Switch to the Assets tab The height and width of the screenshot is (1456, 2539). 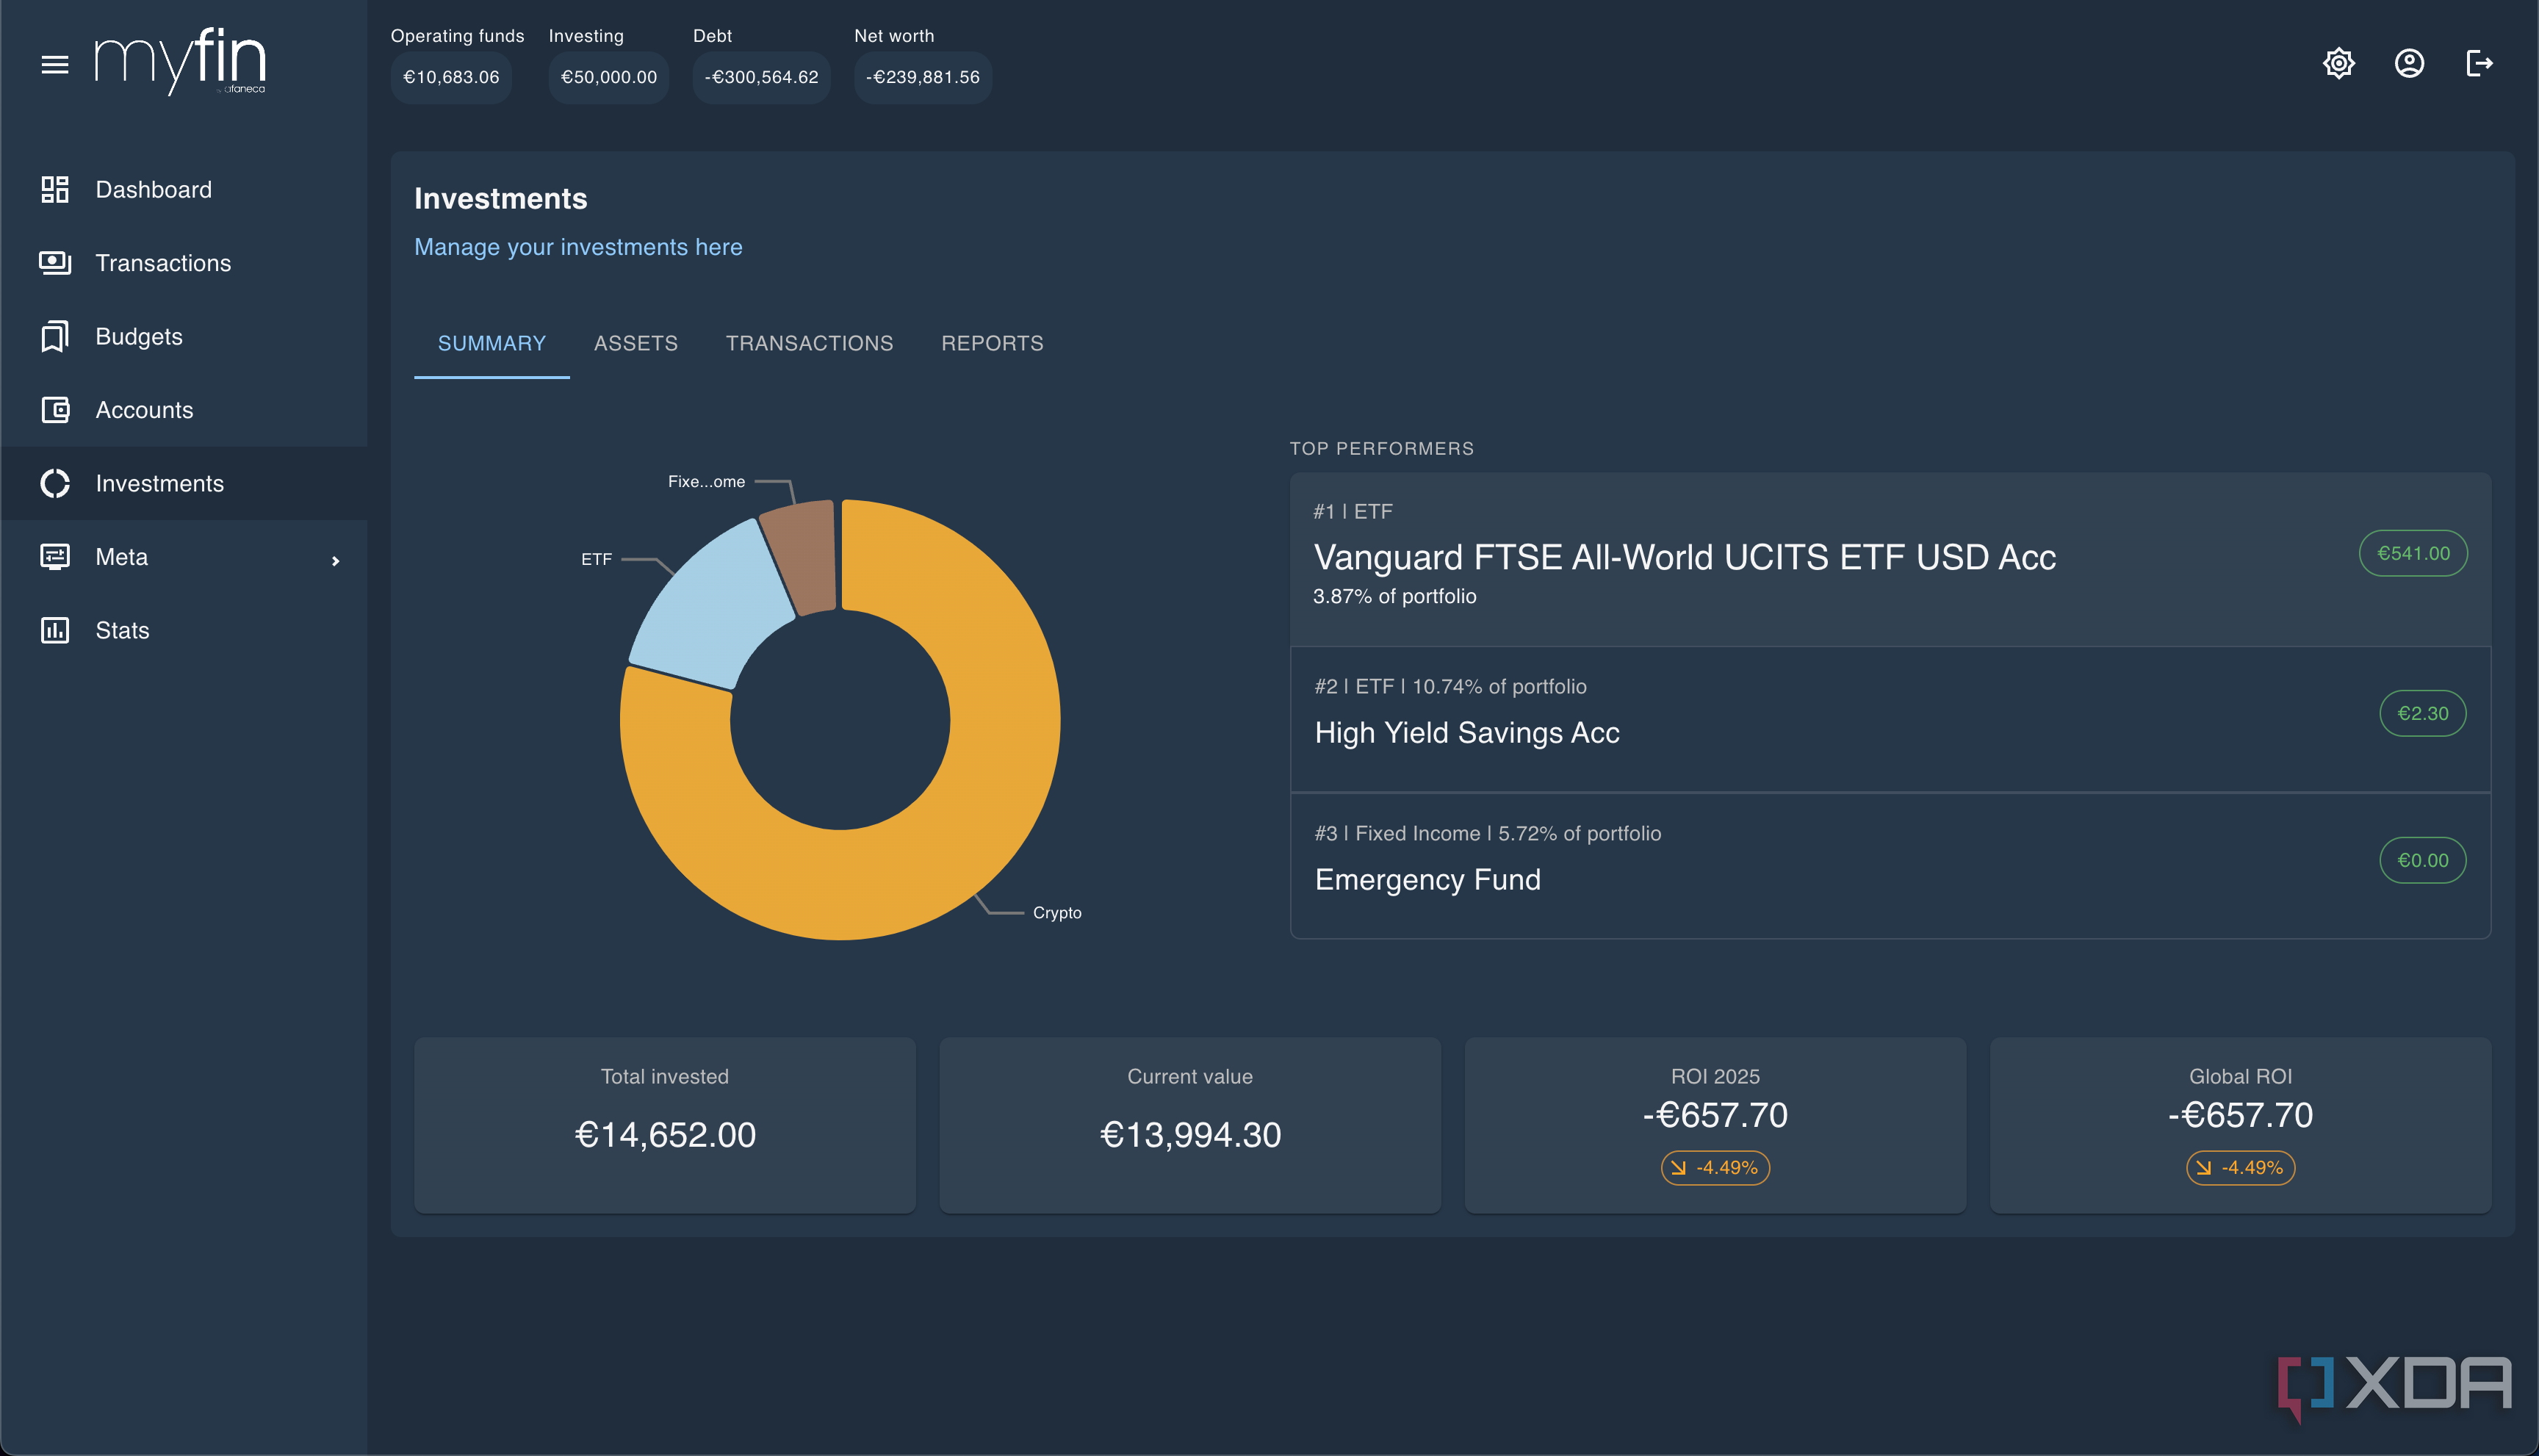[636, 343]
